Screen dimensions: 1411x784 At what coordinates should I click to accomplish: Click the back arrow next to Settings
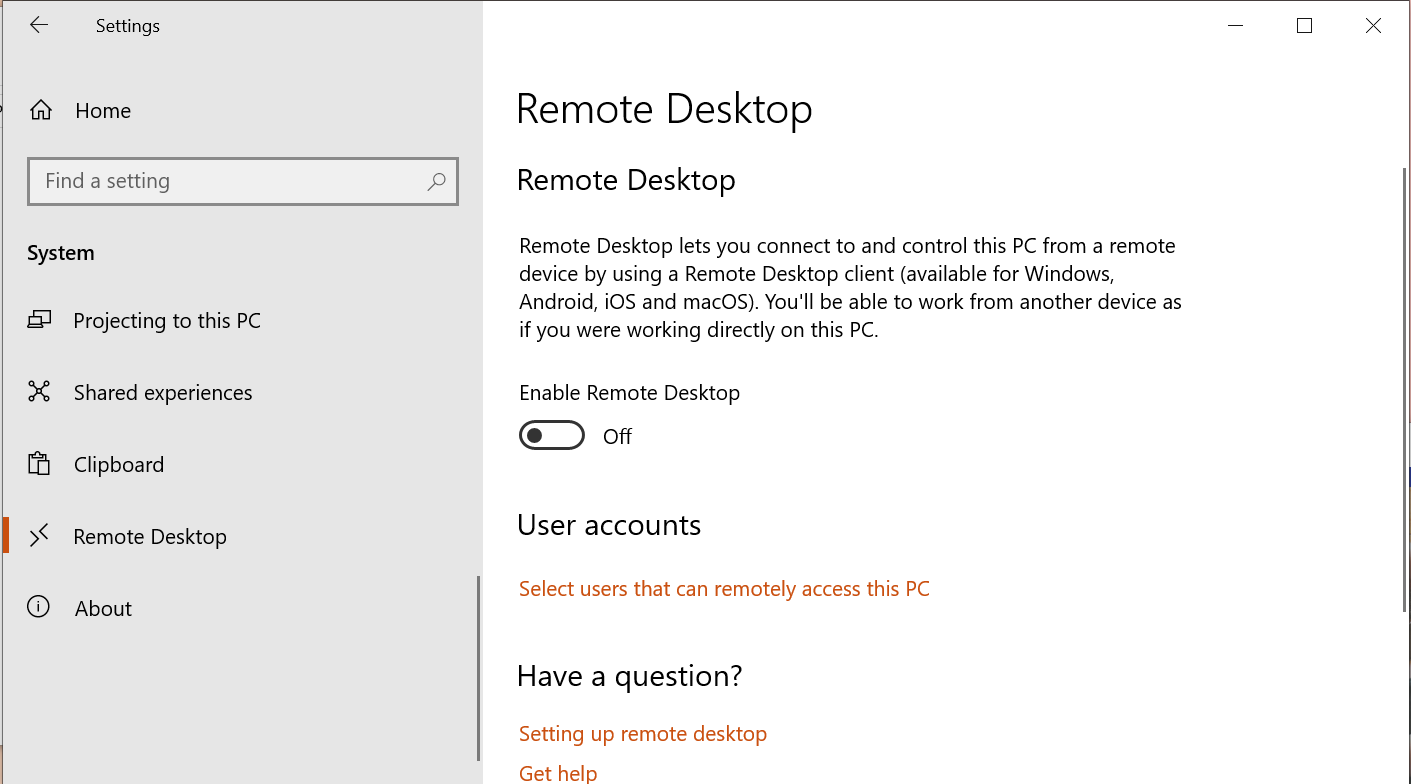pyautogui.click(x=39, y=25)
